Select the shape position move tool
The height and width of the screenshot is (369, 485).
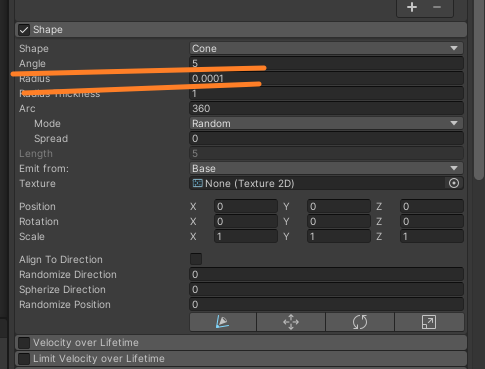(x=291, y=322)
